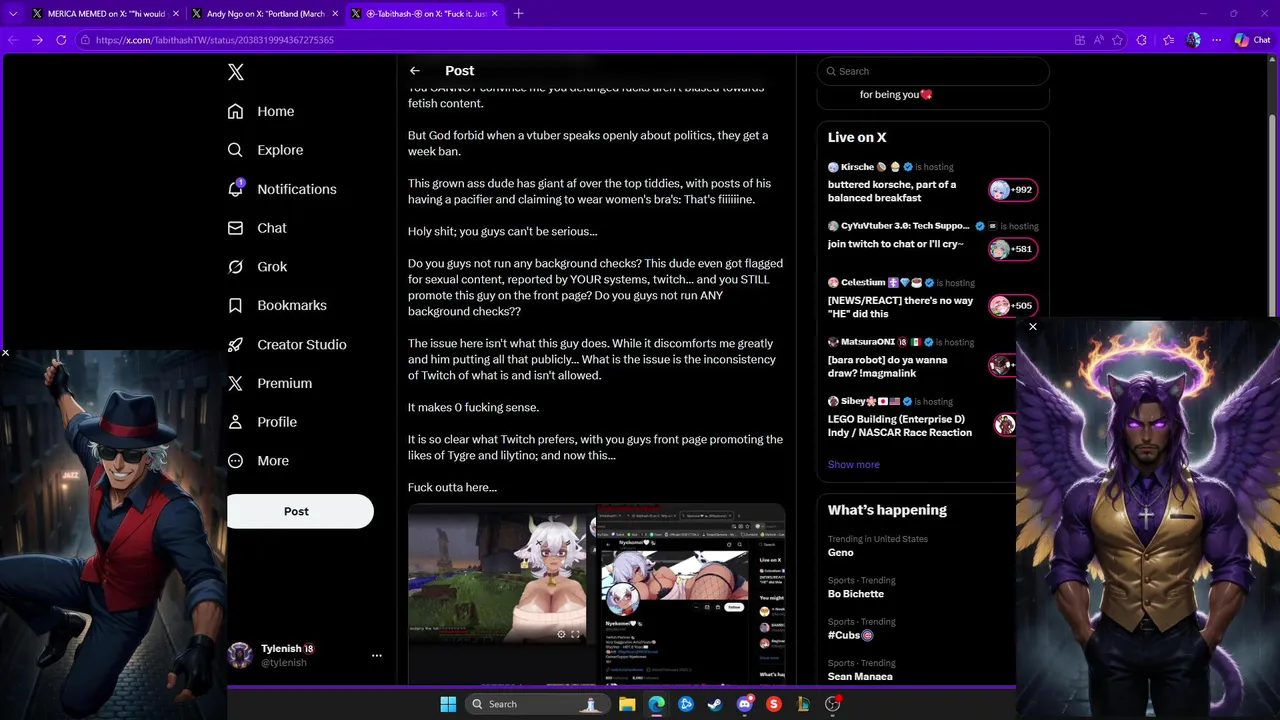Launch Creator Studio from the sidebar

[x=287, y=344]
